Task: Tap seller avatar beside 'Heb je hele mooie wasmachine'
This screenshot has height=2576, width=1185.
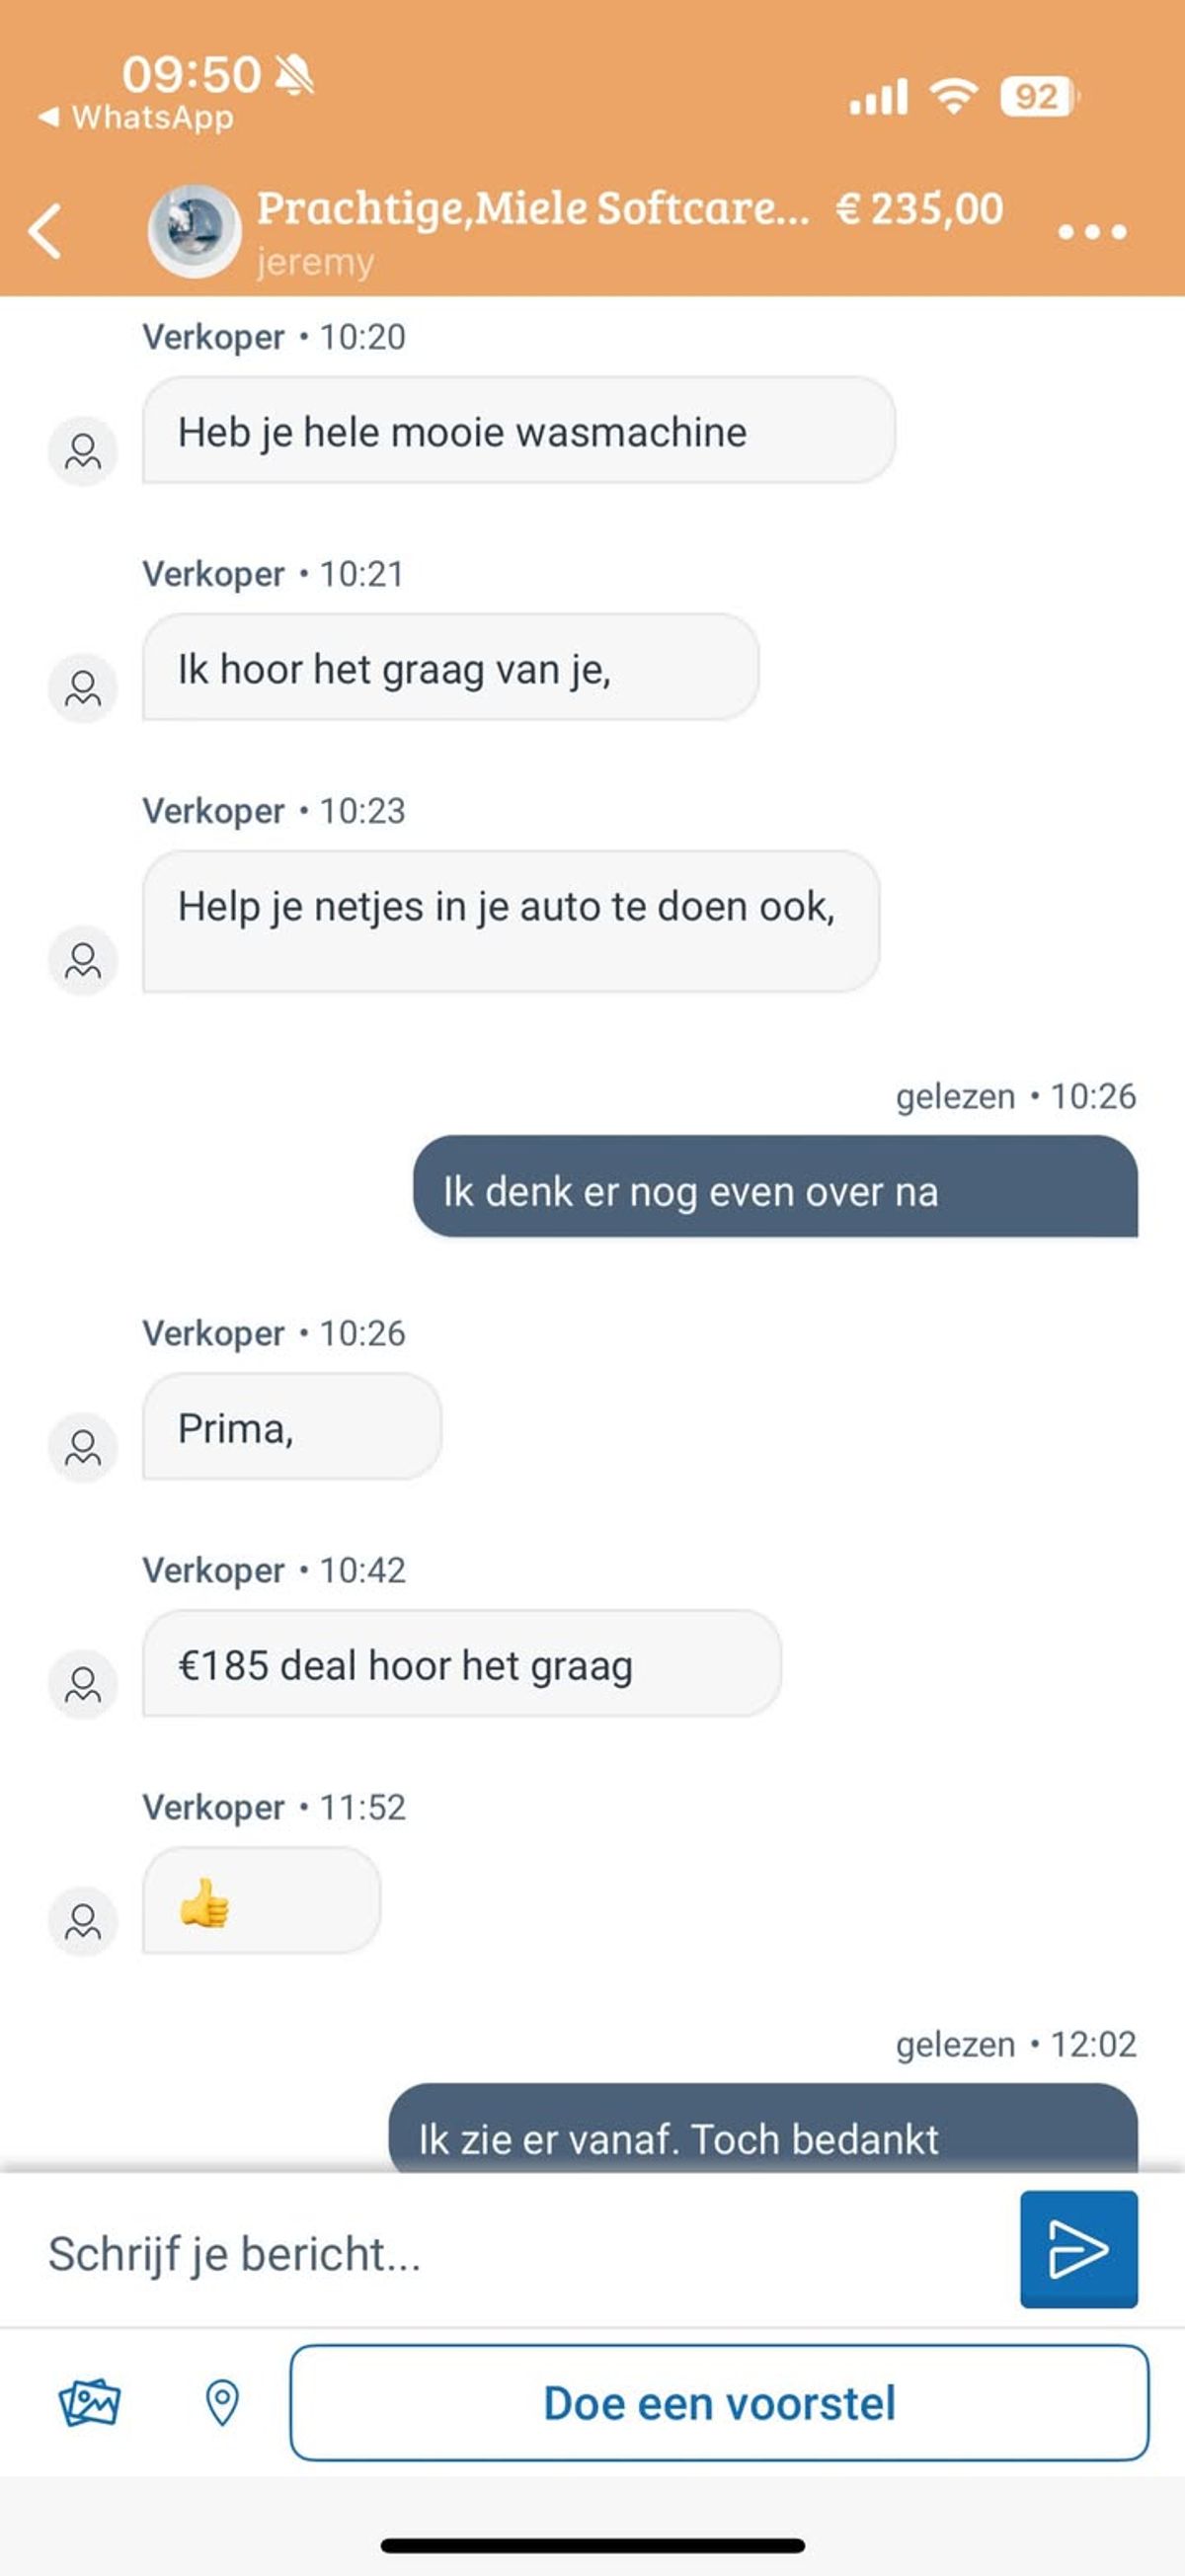Action: 83,451
